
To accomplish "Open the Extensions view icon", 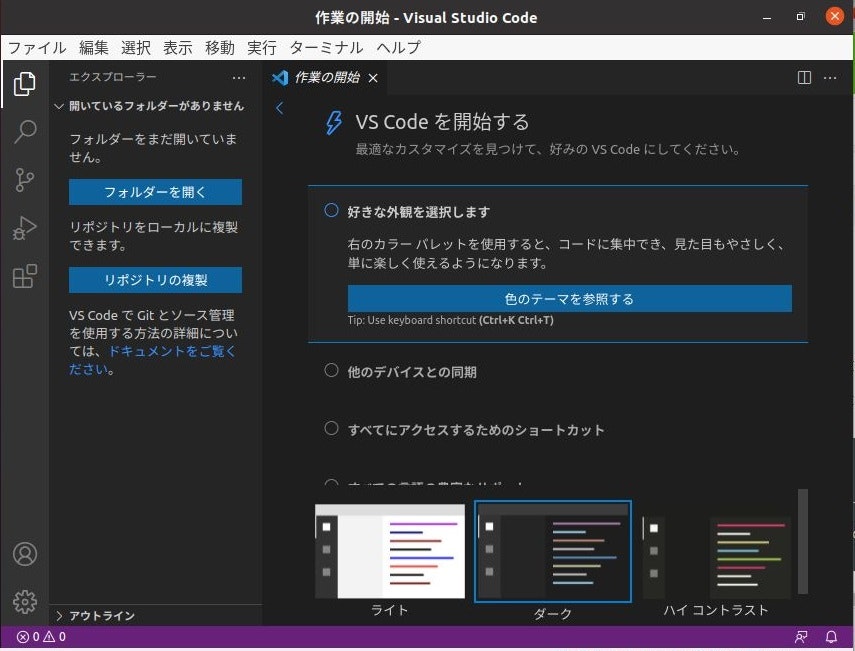I will click(25, 276).
